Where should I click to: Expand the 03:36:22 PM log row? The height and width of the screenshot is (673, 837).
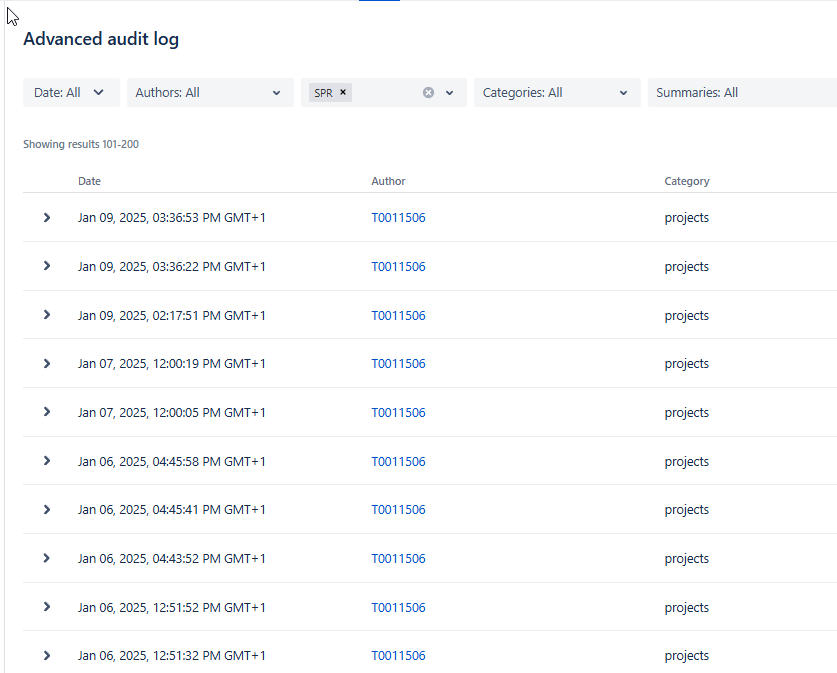pos(47,266)
